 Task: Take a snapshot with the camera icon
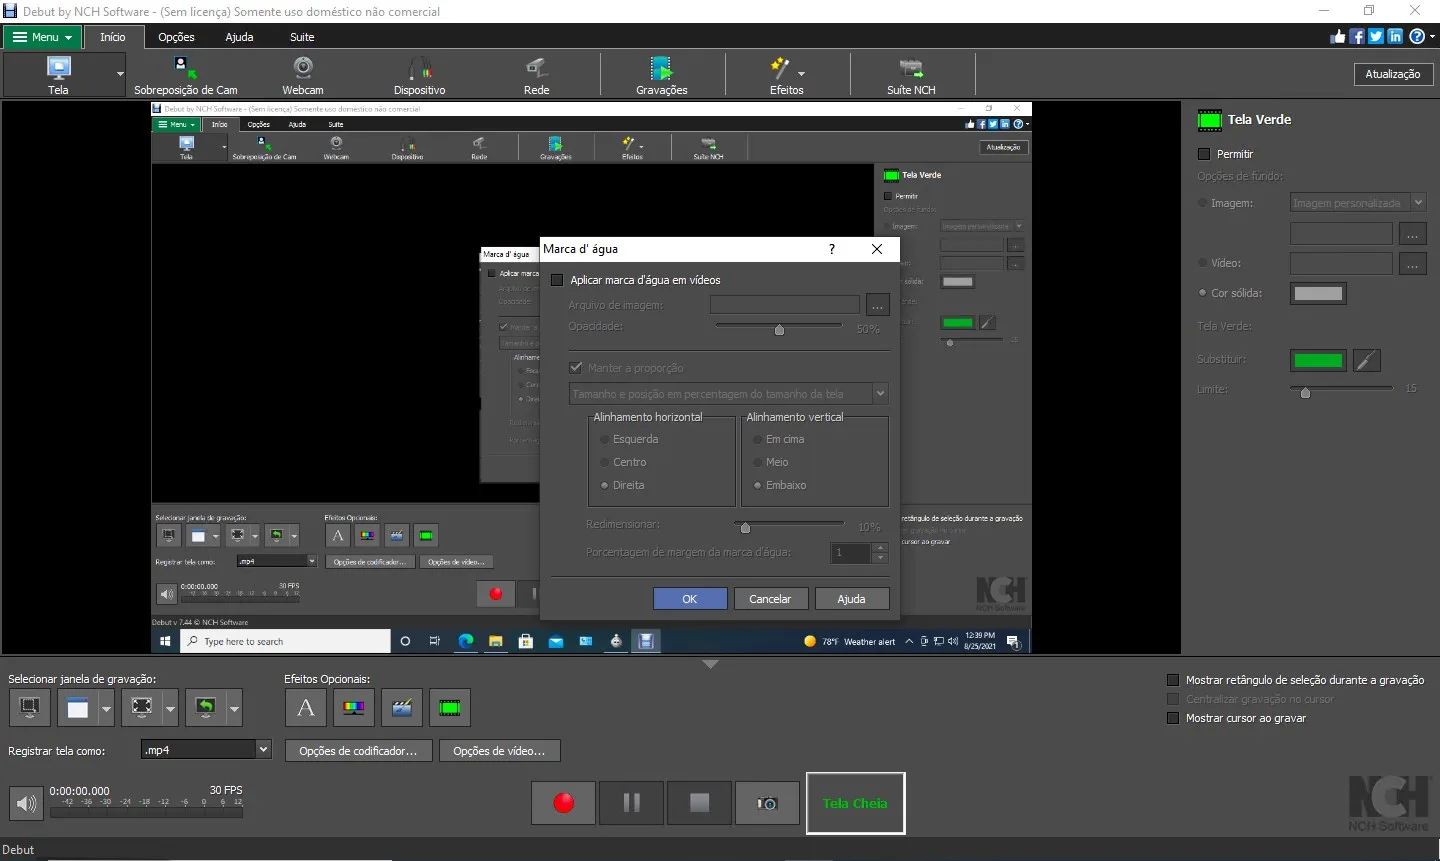767,803
